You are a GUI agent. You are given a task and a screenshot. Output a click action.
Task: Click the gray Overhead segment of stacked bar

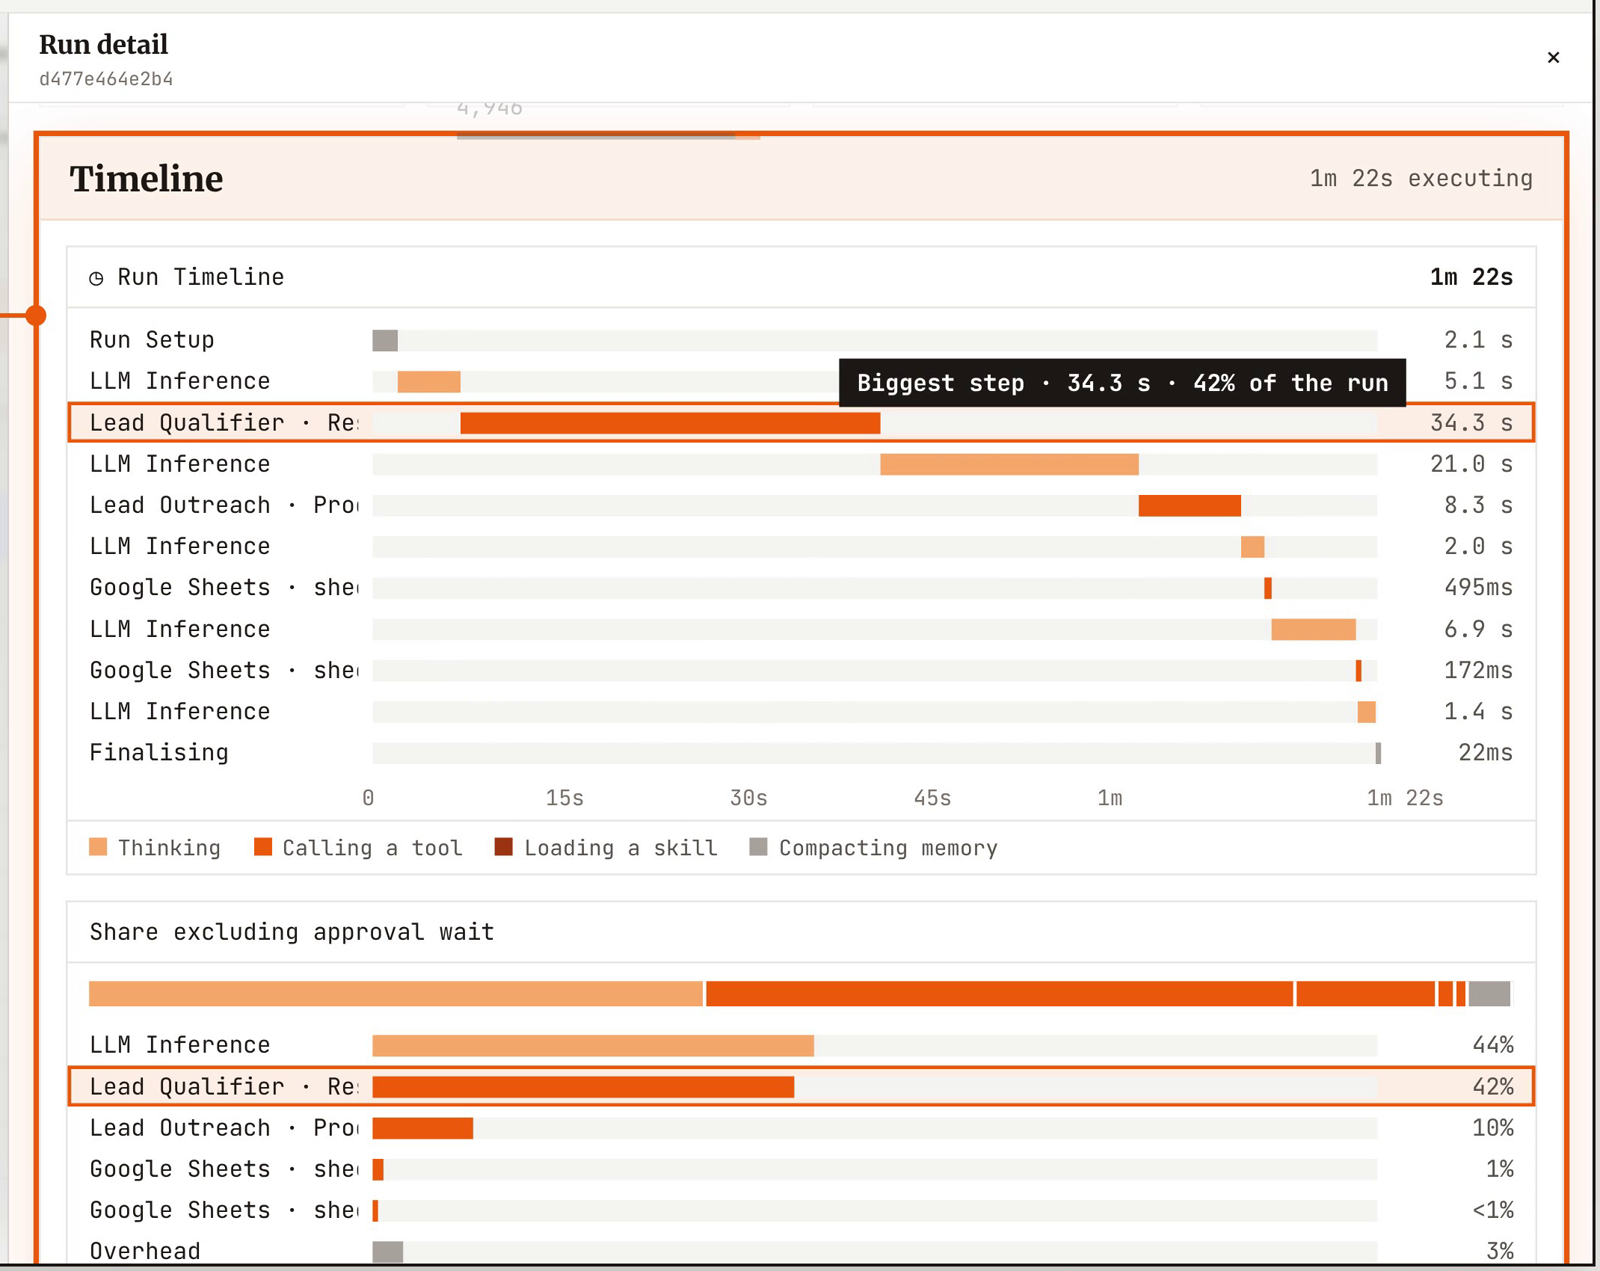point(1489,994)
